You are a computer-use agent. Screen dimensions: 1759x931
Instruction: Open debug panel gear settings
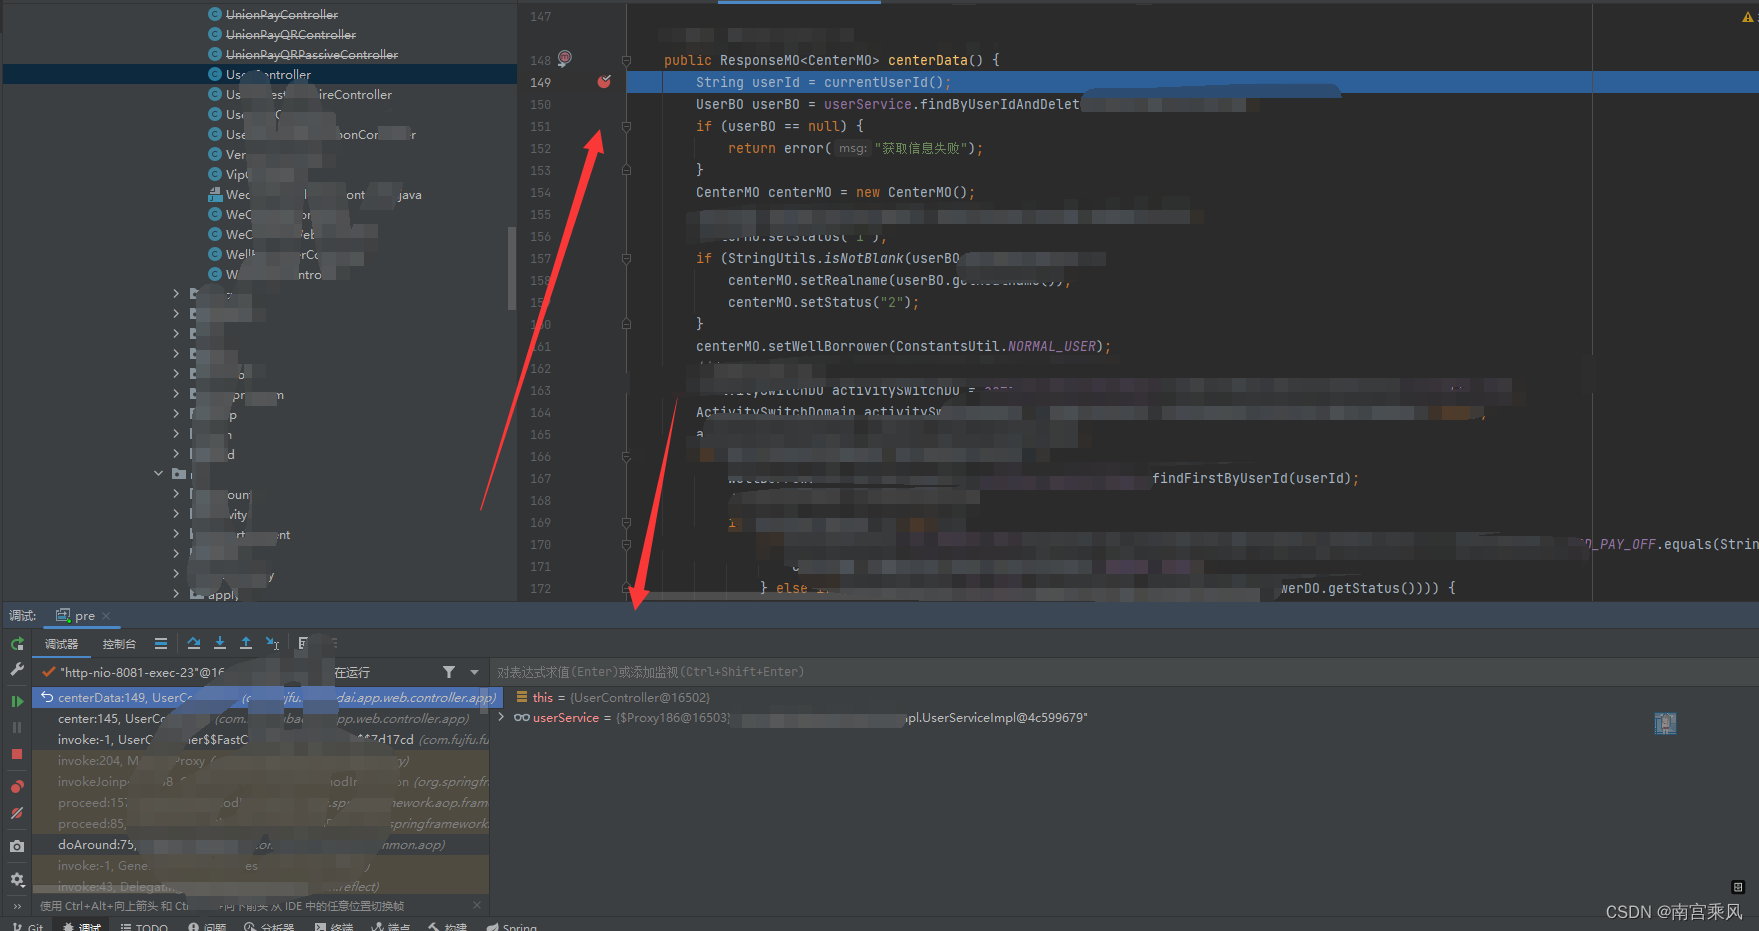pyautogui.click(x=17, y=880)
